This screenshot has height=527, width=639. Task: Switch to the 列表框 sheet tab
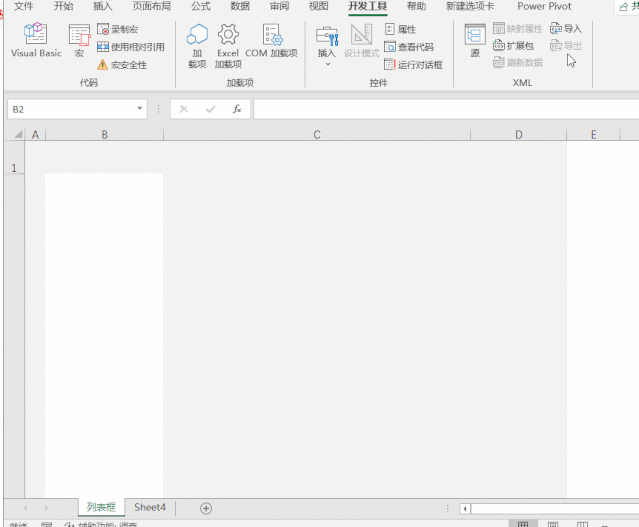[x=101, y=507]
